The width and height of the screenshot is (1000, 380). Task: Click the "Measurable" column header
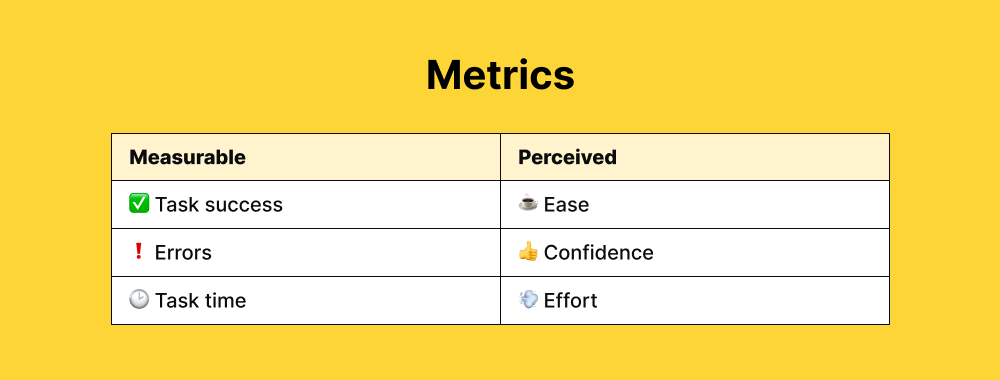[x=188, y=157]
